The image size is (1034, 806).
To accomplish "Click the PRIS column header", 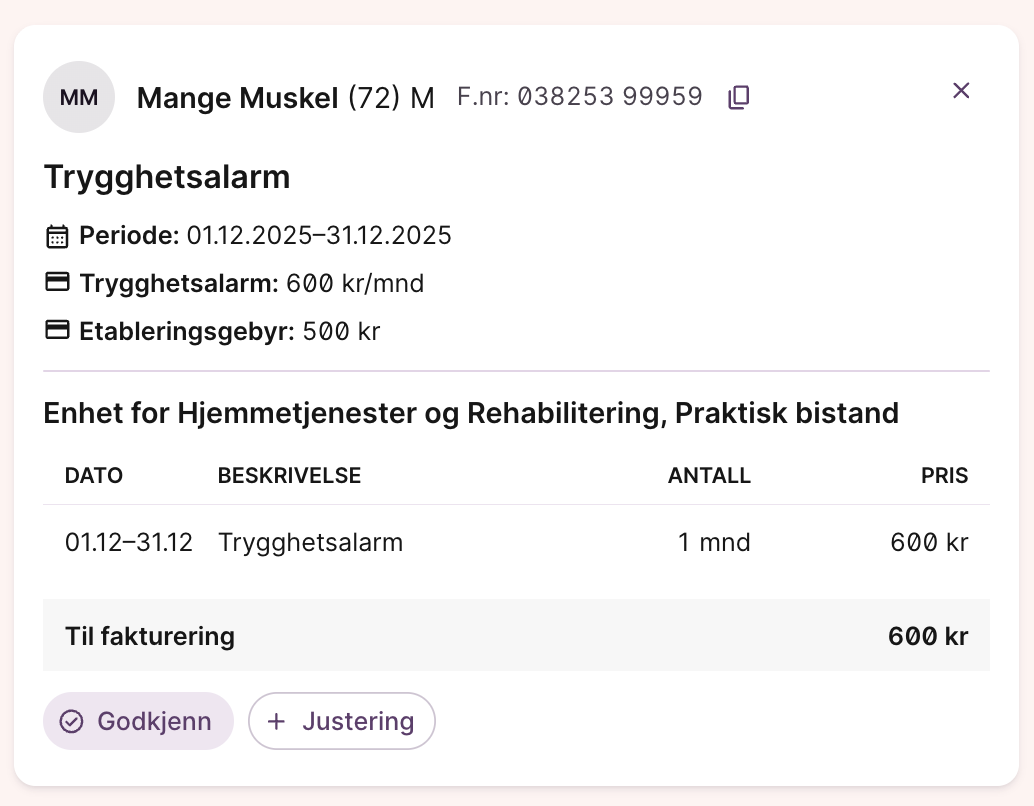I will coord(944,476).
